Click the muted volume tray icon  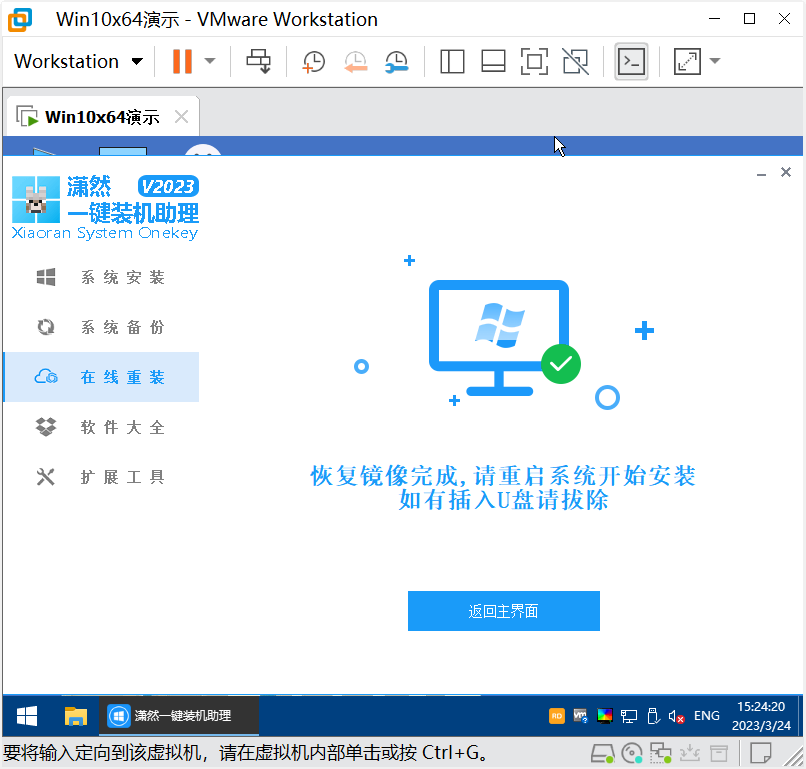point(677,716)
